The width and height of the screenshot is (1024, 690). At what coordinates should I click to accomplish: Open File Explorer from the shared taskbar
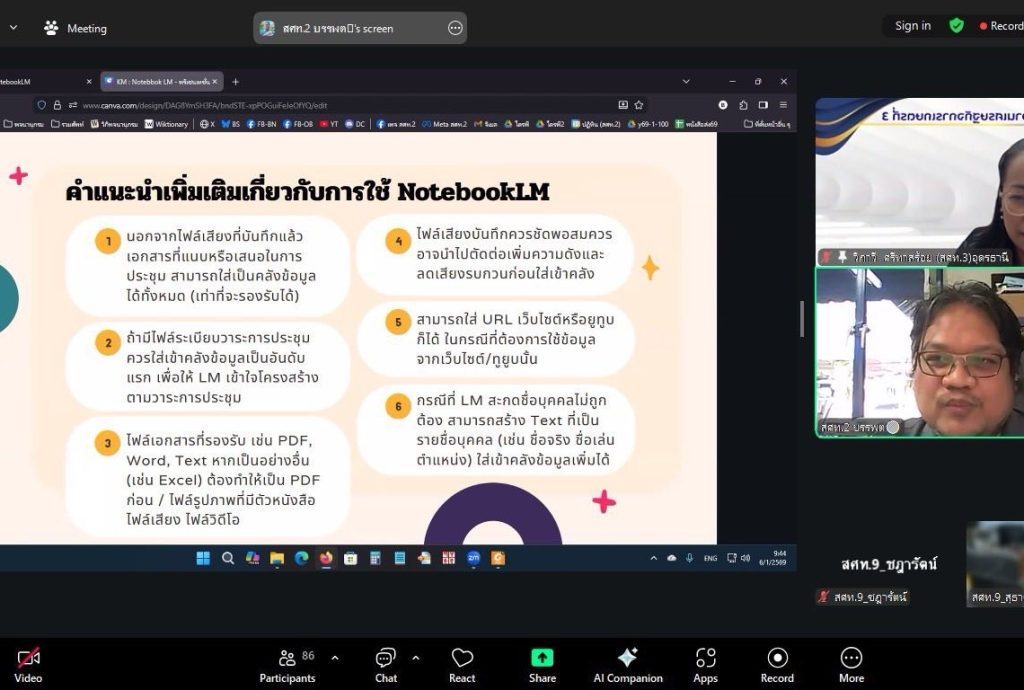pos(277,558)
